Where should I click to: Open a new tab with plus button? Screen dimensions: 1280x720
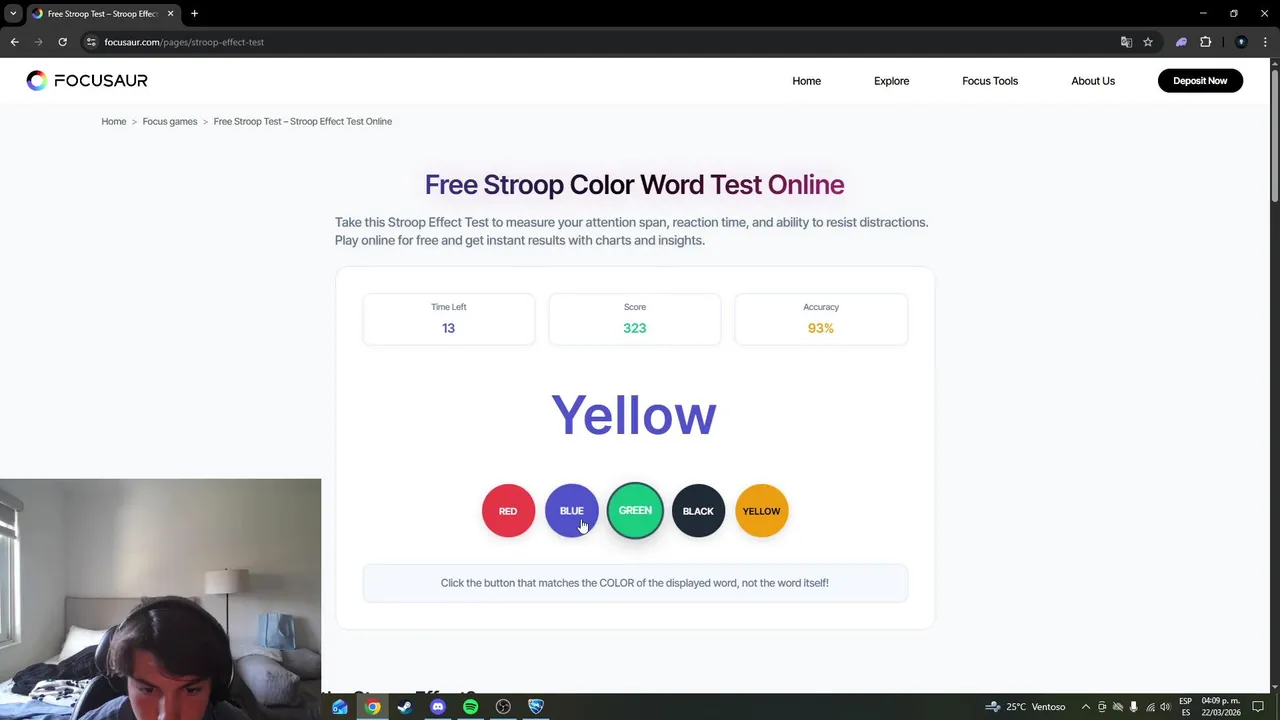click(x=194, y=14)
